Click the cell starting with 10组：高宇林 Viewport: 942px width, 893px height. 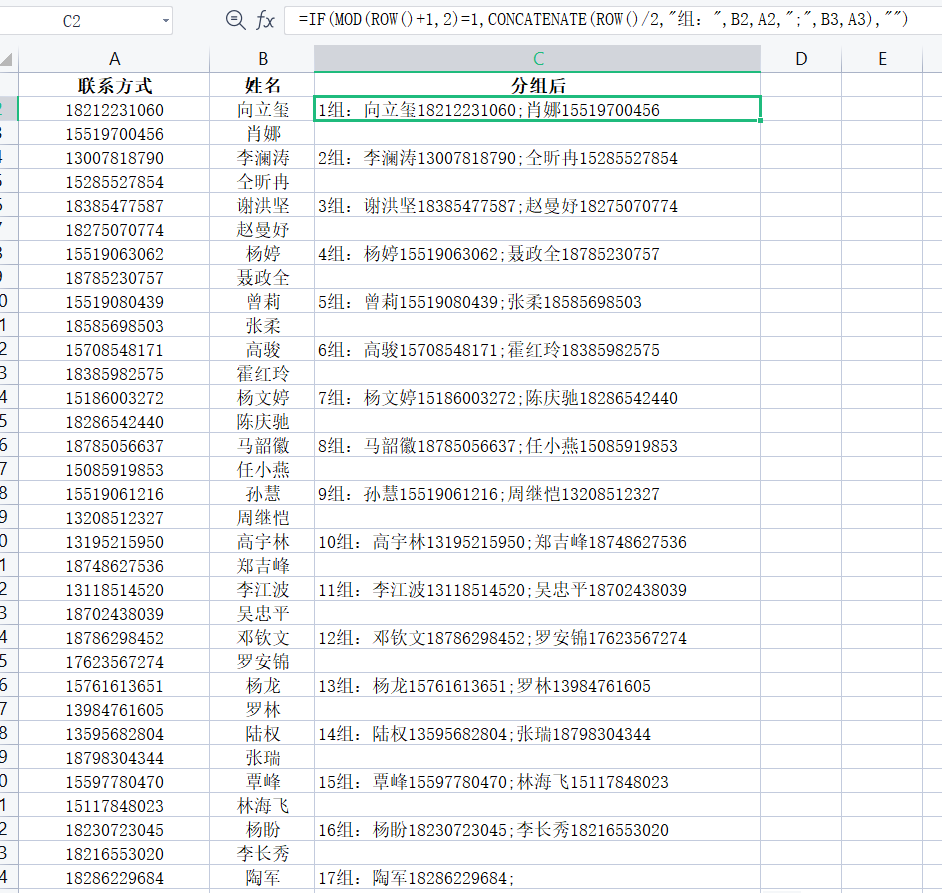click(538, 542)
